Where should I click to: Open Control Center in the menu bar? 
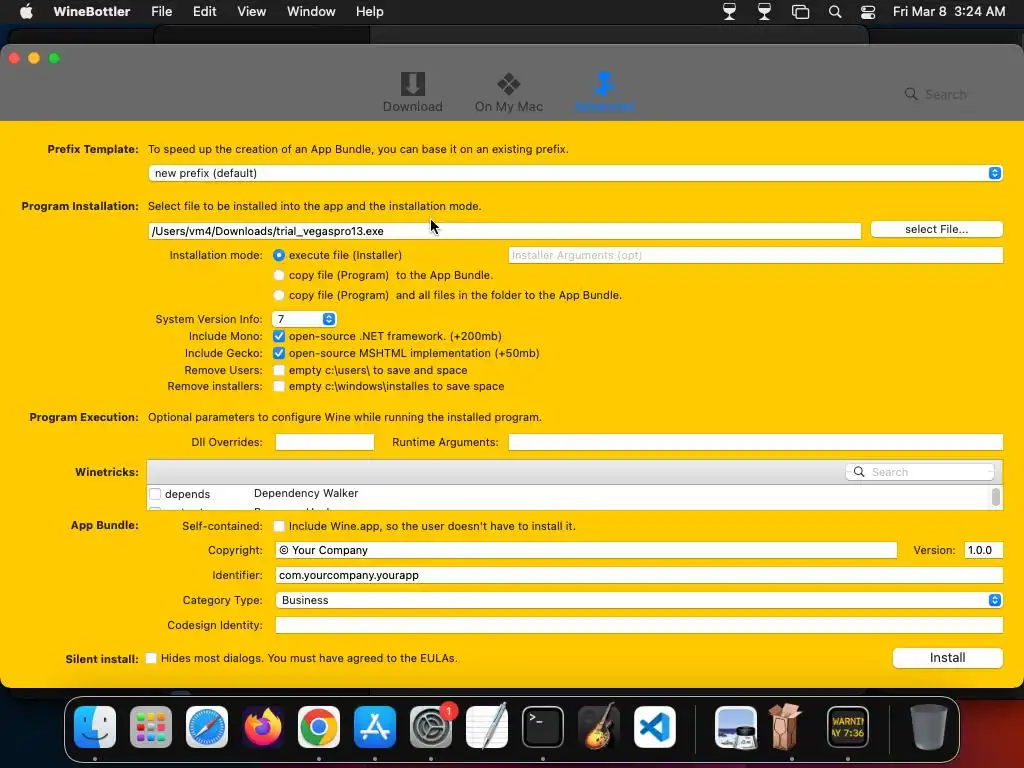click(x=868, y=11)
